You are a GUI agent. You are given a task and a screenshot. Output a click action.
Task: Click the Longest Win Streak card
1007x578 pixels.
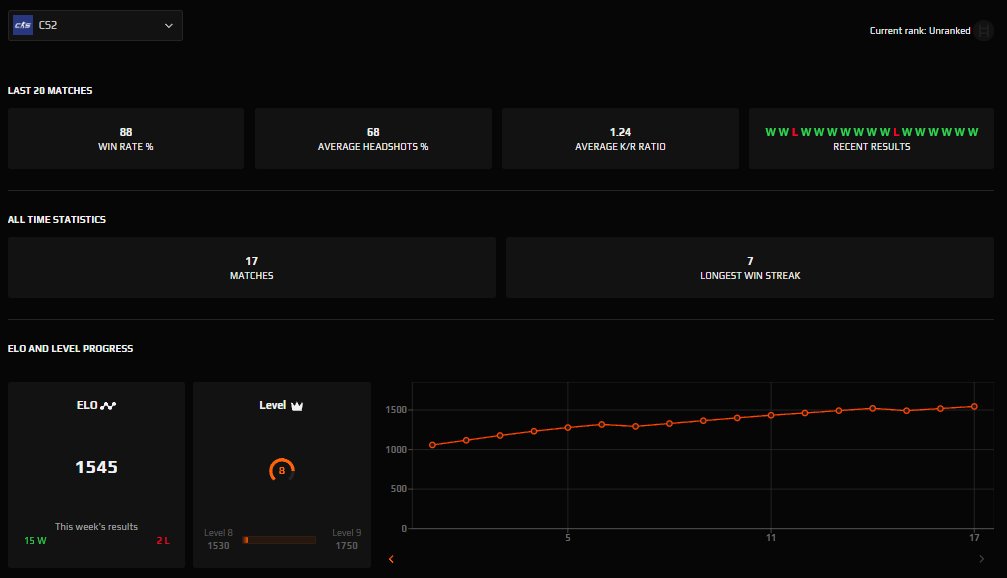point(750,267)
